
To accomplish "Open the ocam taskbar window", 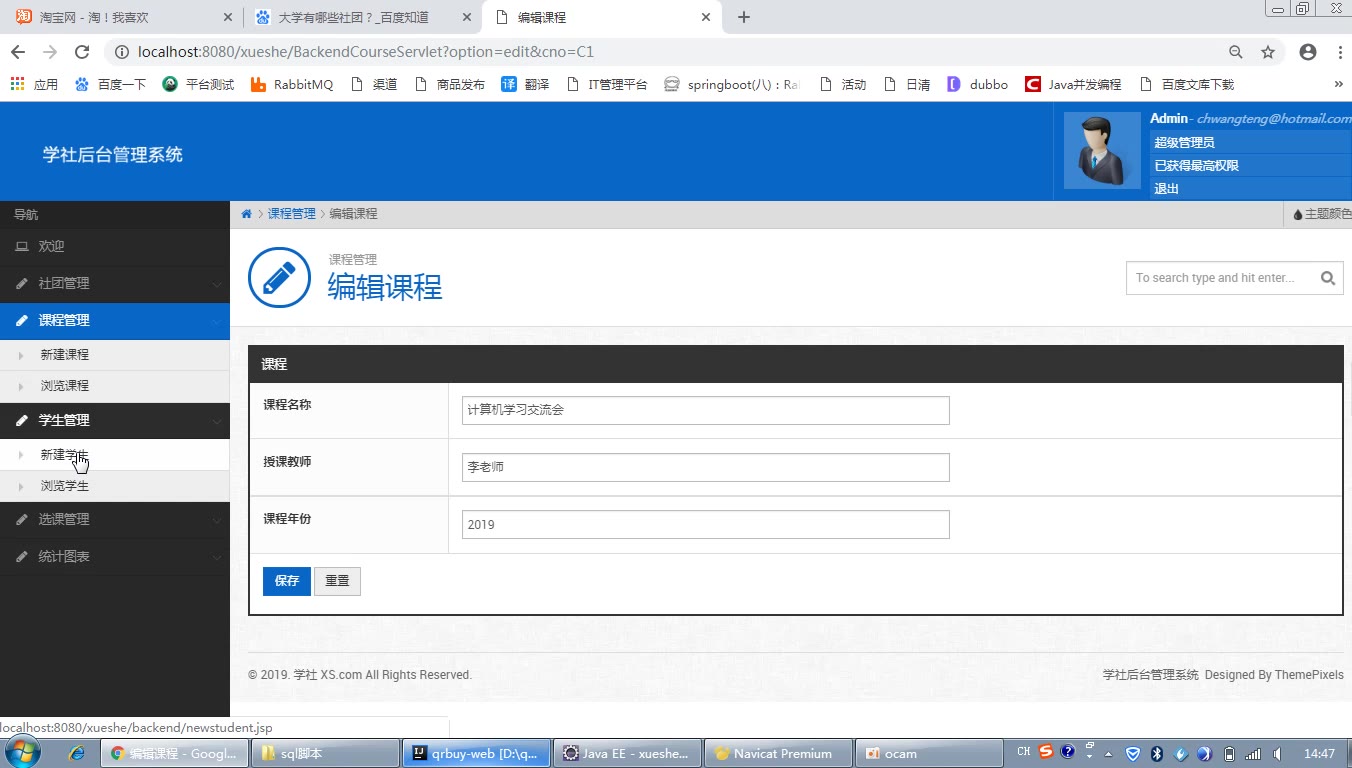I will coord(930,754).
